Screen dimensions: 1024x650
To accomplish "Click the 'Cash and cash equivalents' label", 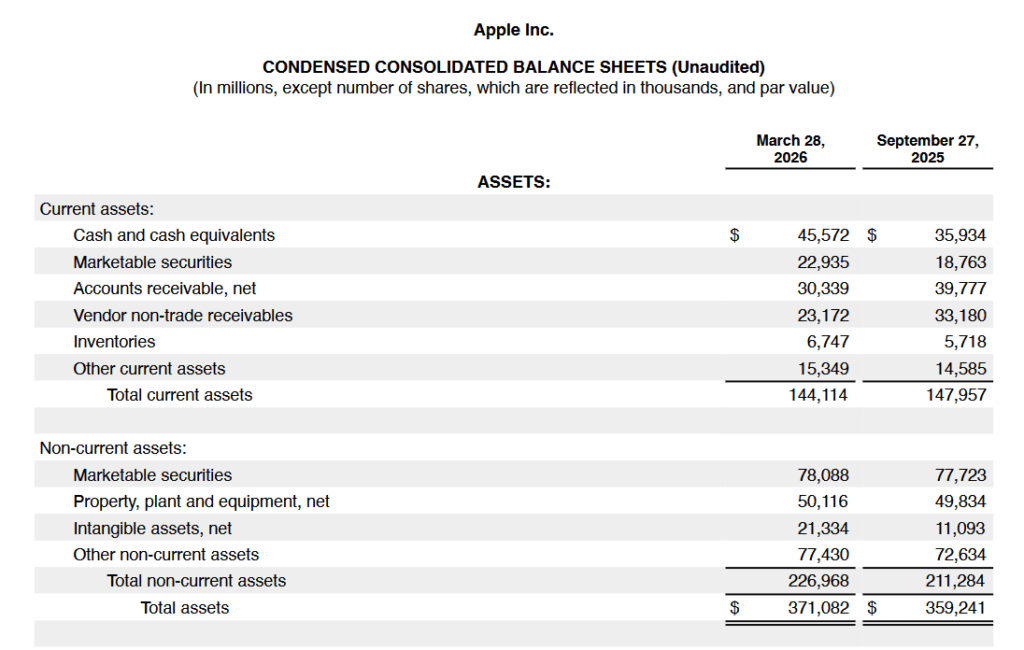I will 174,235.
